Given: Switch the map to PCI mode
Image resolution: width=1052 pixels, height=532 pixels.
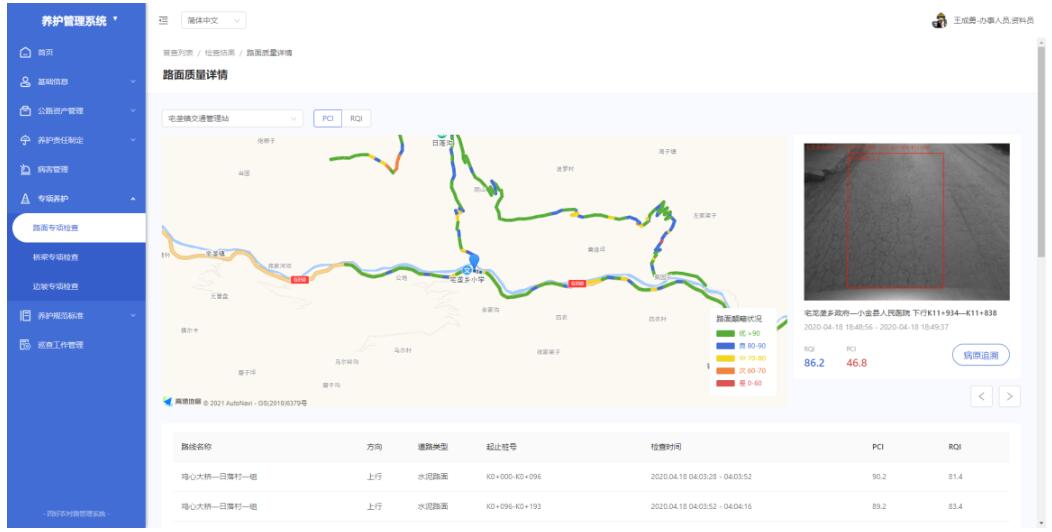Looking at the screenshot, I should (x=327, y=118).
